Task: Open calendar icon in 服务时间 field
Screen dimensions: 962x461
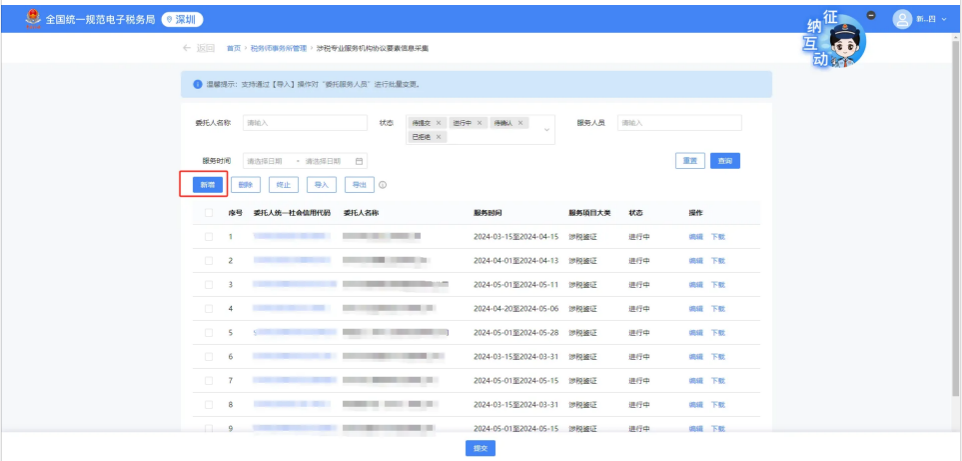Action: pos(360,161)
